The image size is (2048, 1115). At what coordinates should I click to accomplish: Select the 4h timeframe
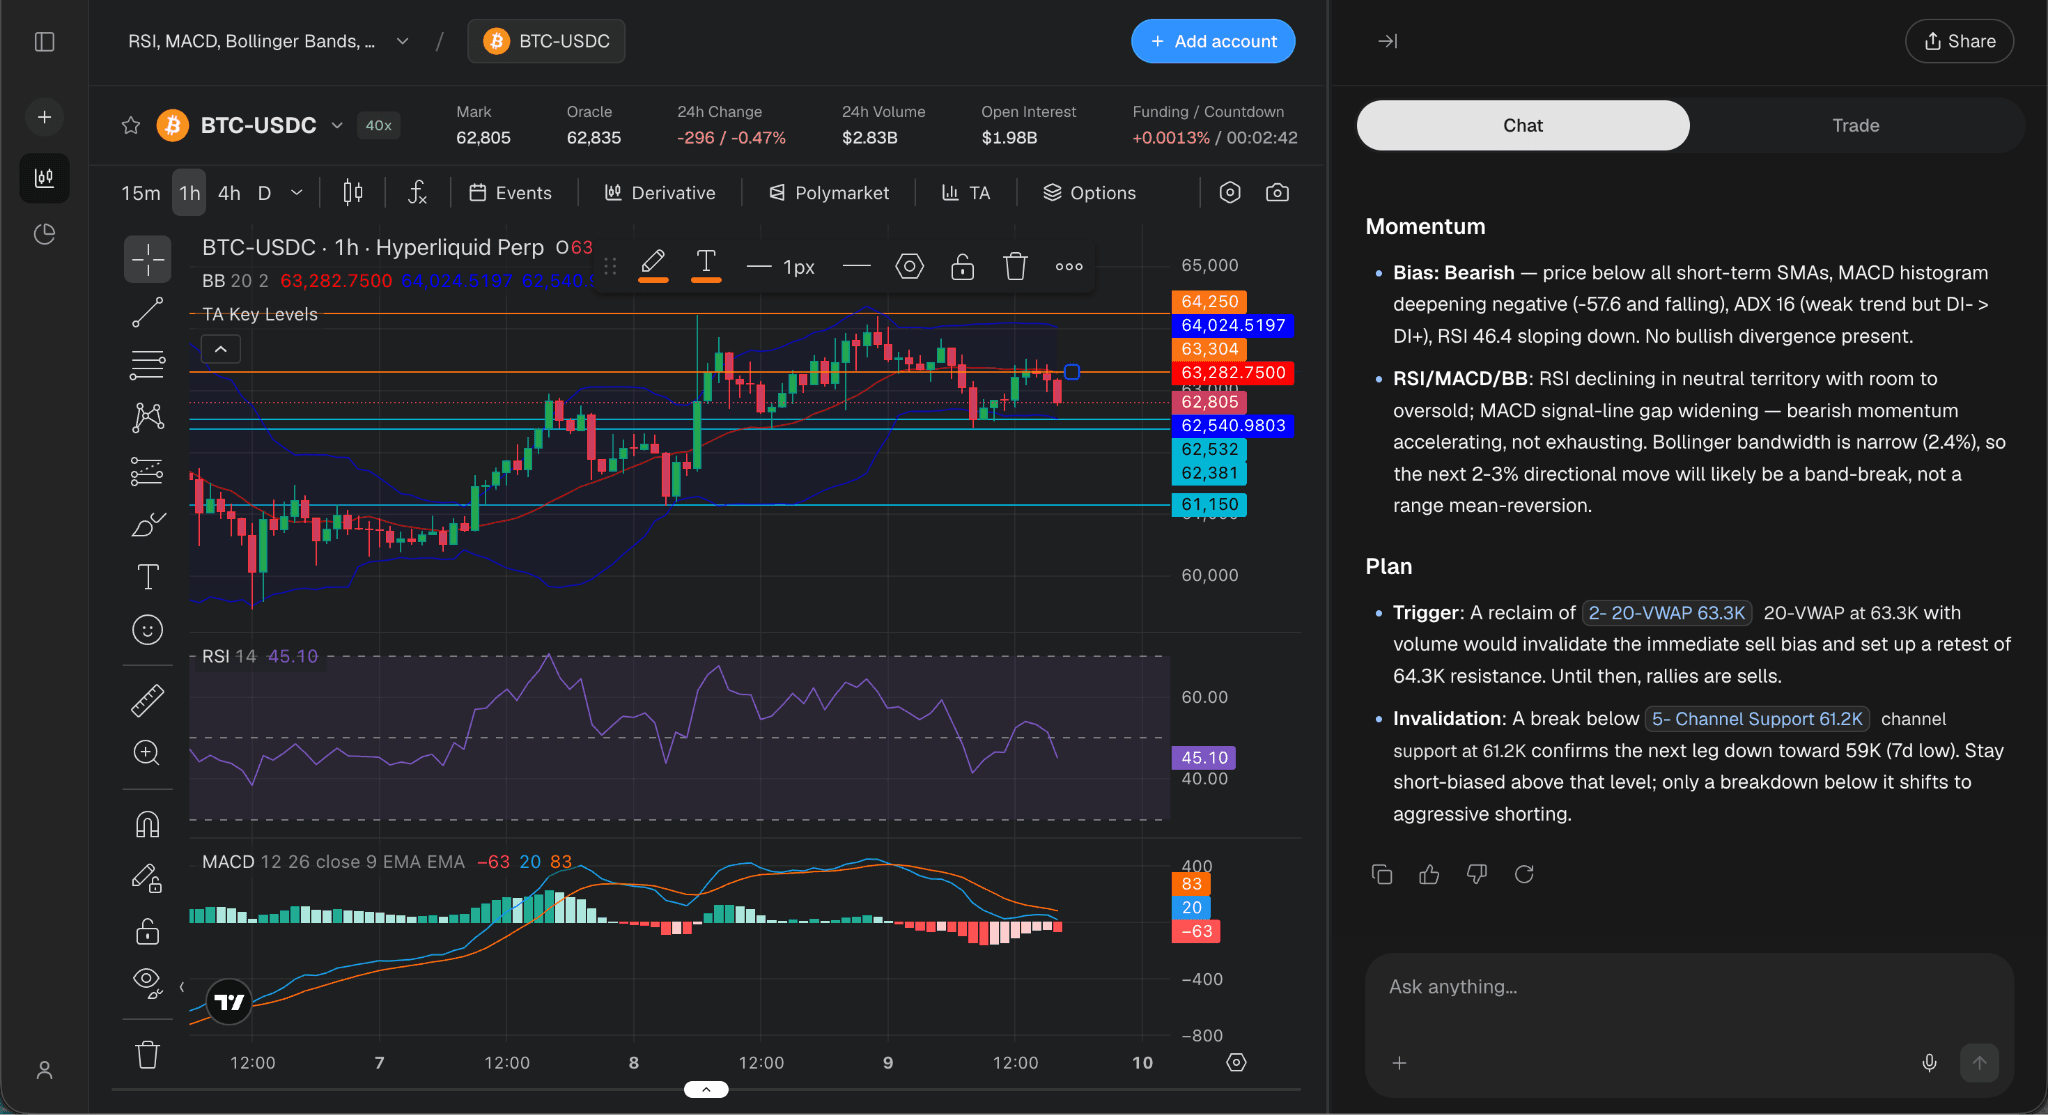(229, 193)
